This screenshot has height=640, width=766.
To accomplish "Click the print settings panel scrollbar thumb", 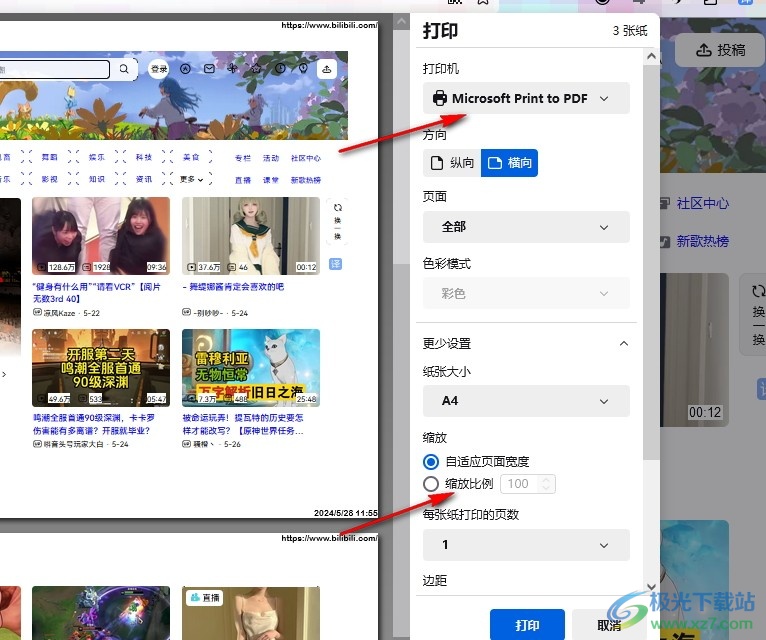I will (651, 261).
